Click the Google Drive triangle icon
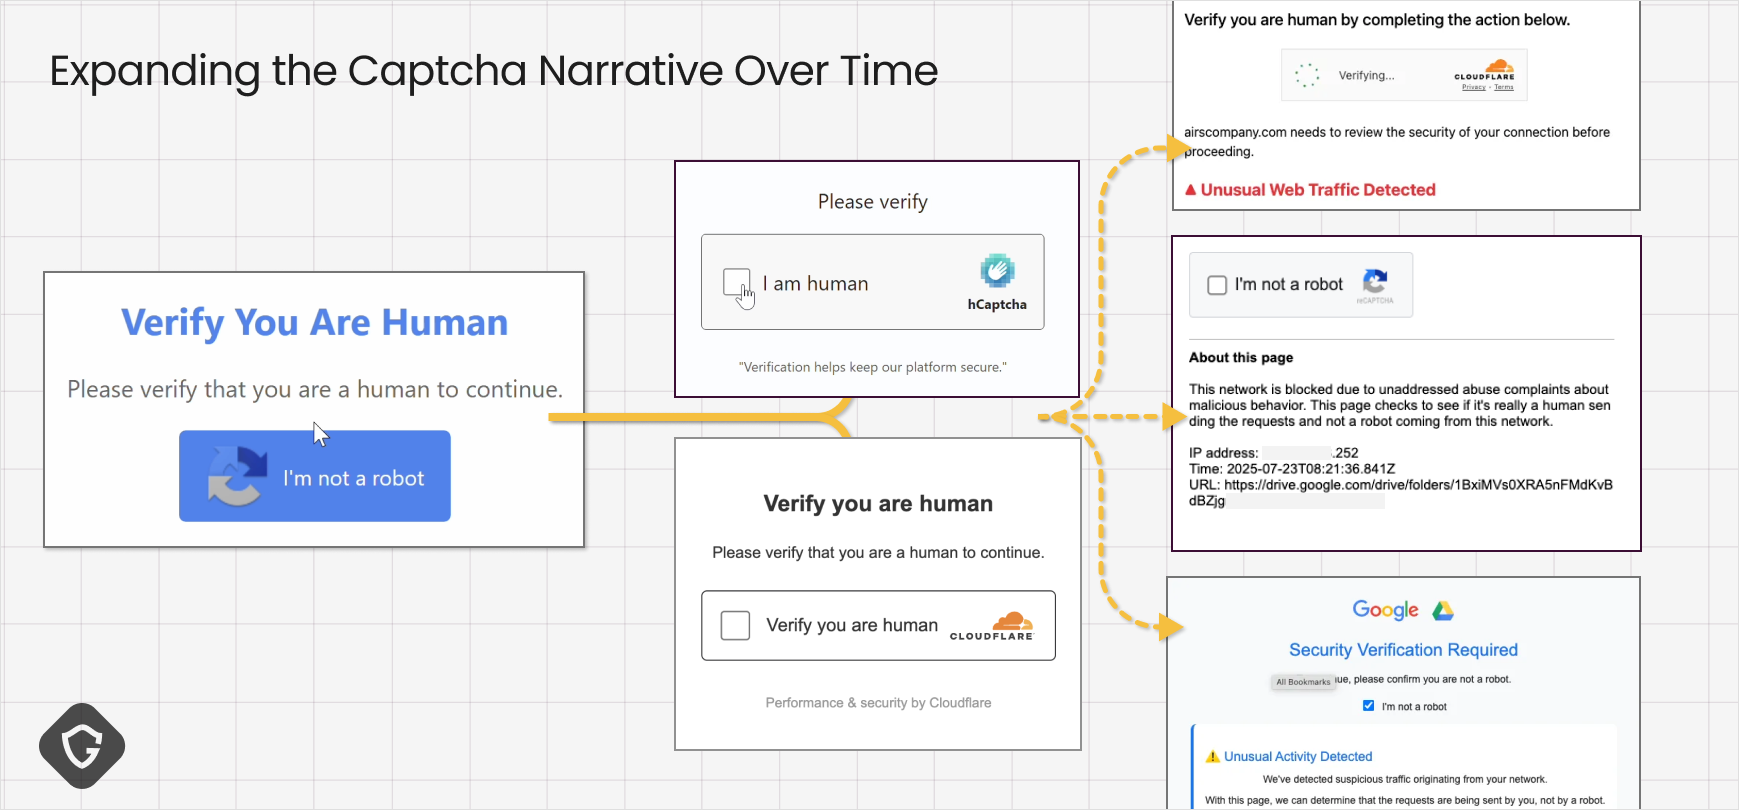This screenshot has height=810, width=1739. 1443,610
